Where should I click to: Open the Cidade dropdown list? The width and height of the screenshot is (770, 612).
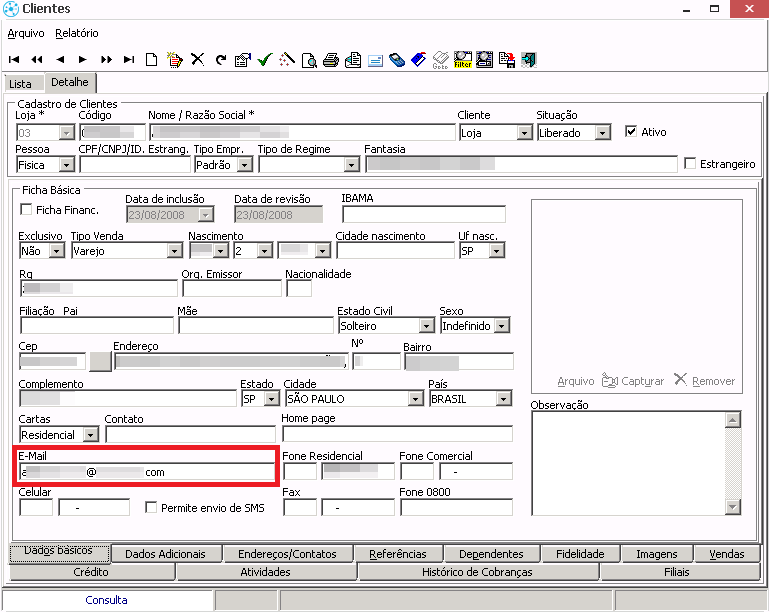click(415, 399)
